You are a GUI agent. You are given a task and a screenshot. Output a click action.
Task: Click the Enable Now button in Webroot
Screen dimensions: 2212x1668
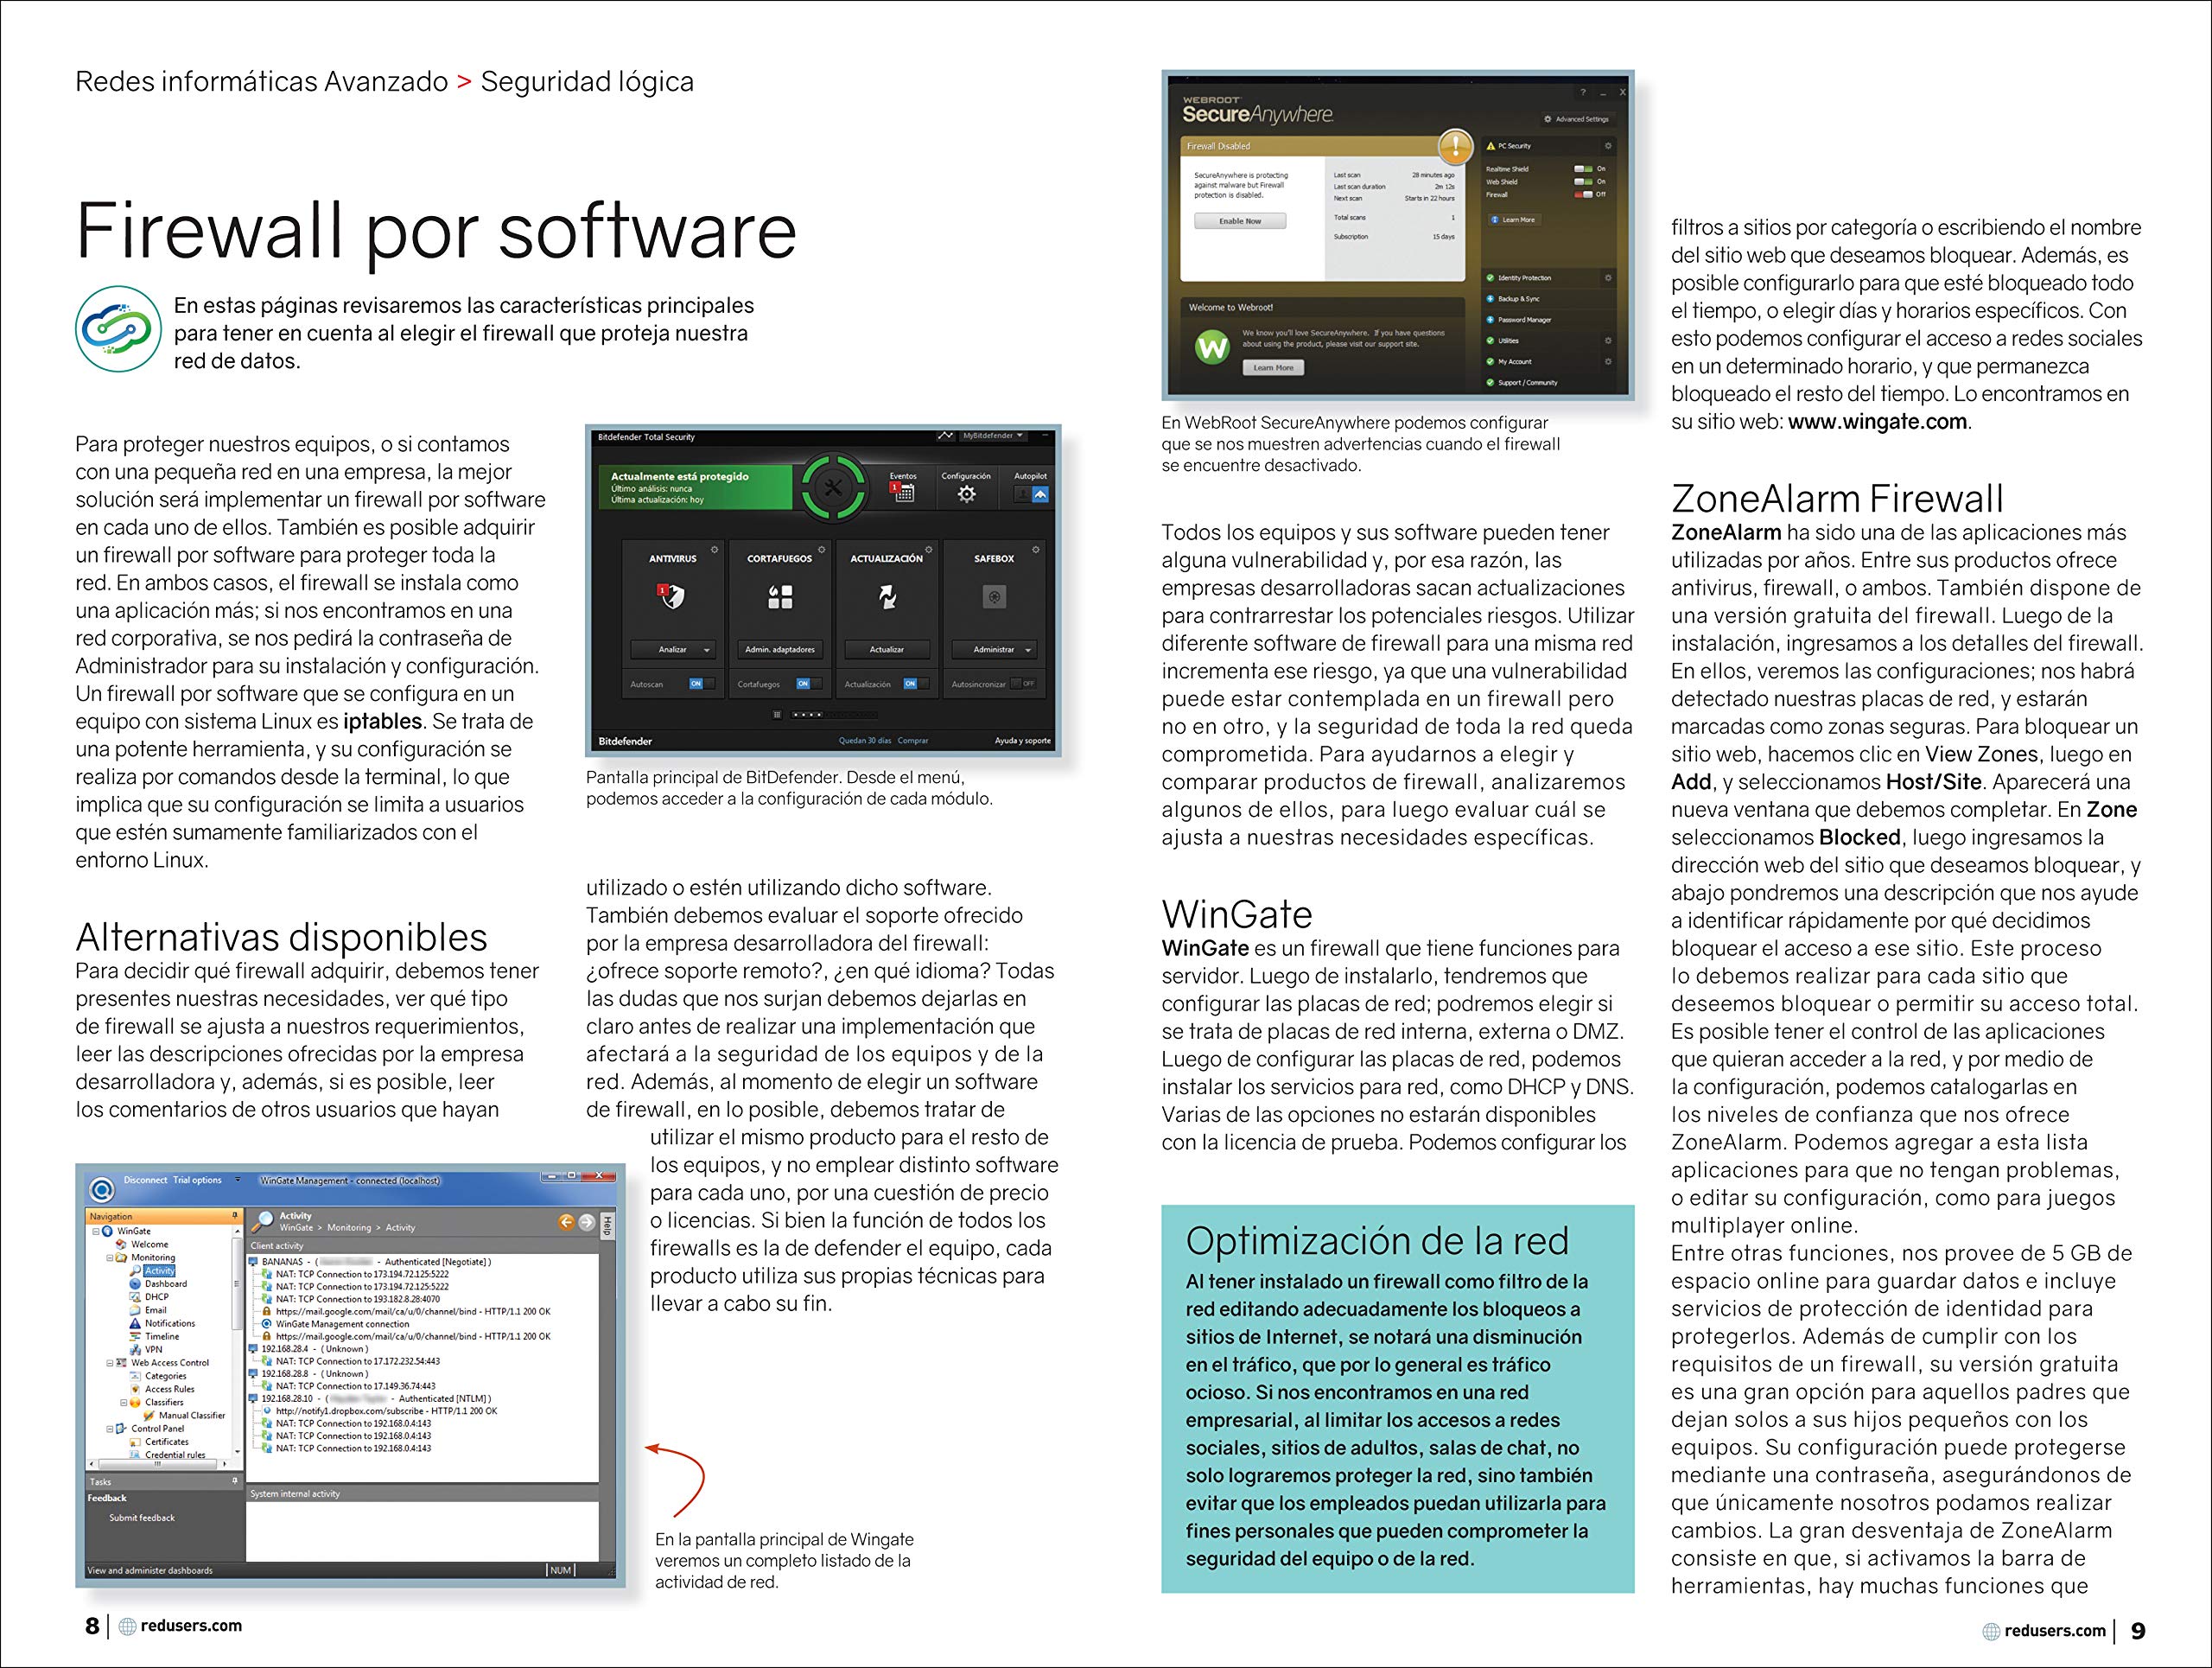coord(1240,221)
